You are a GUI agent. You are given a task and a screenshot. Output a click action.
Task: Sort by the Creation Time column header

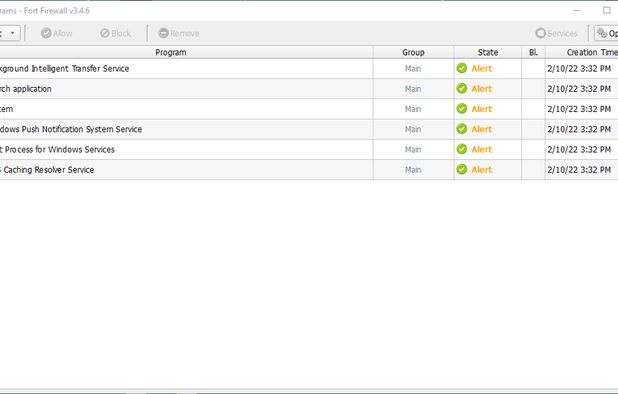(582, 52)
